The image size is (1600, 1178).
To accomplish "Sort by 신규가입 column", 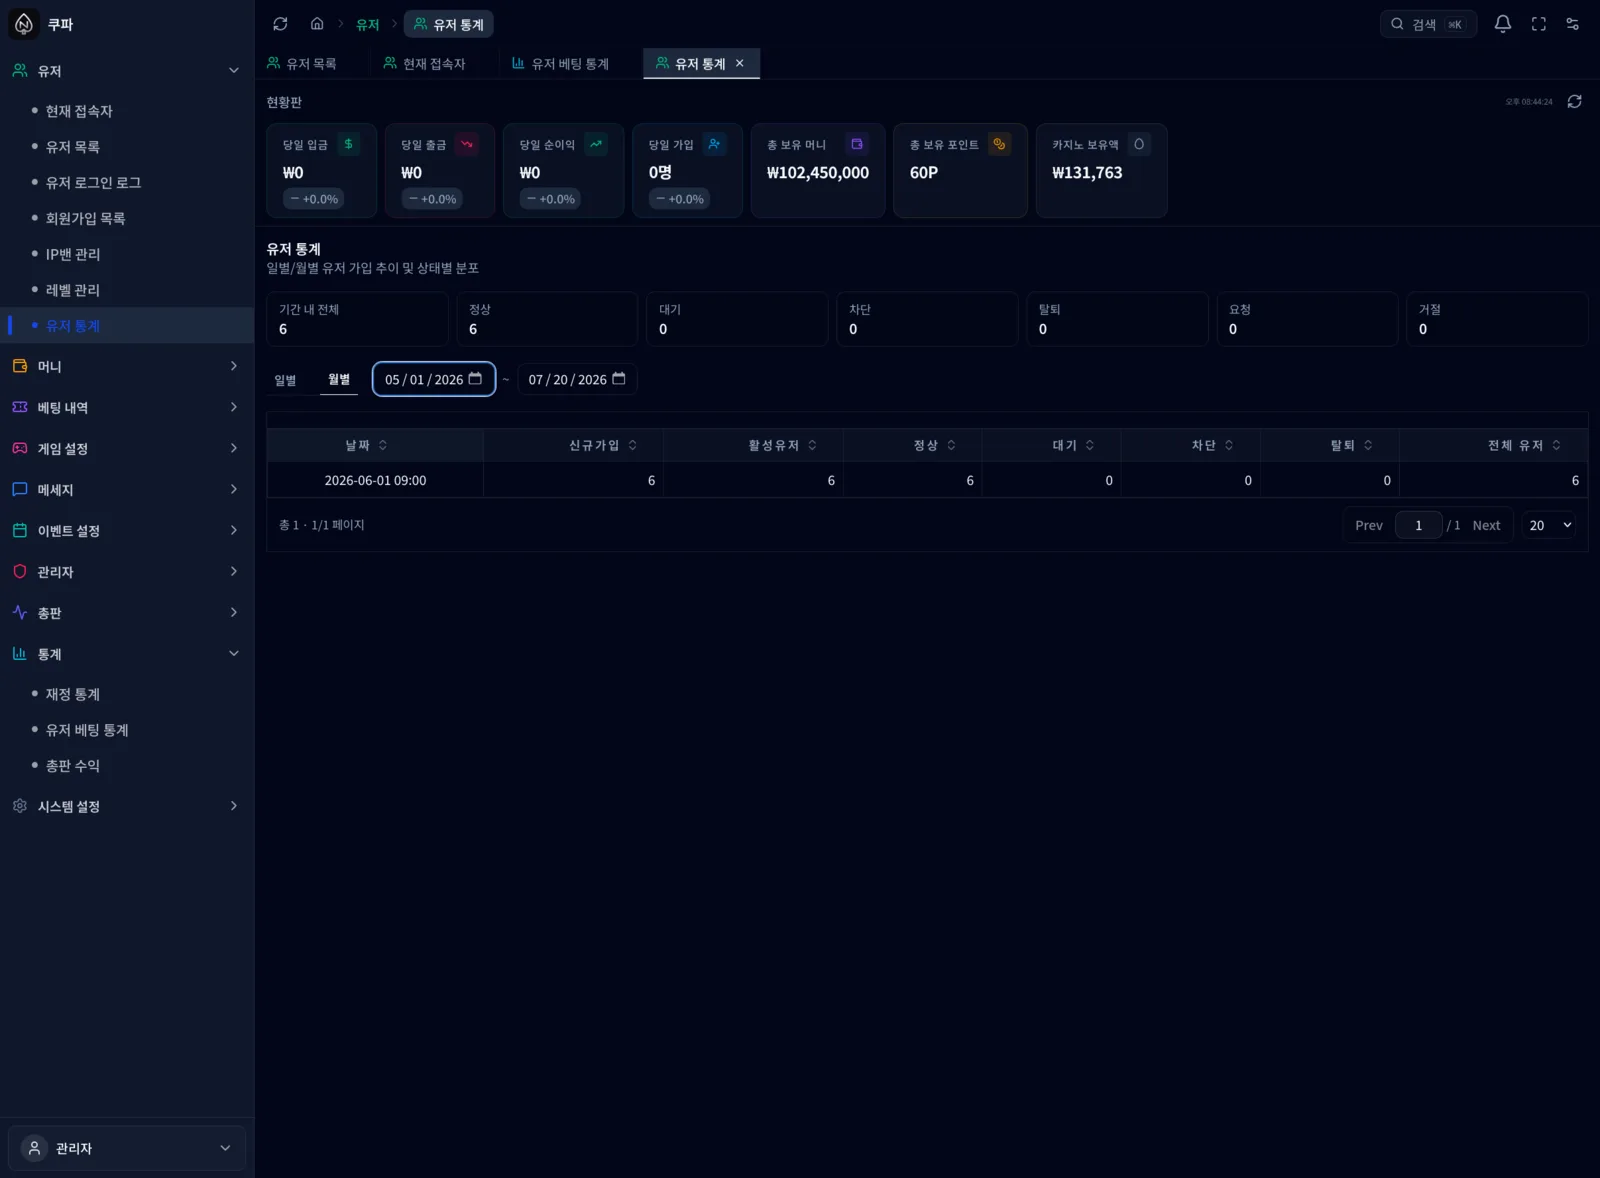I will click(603, 445).
